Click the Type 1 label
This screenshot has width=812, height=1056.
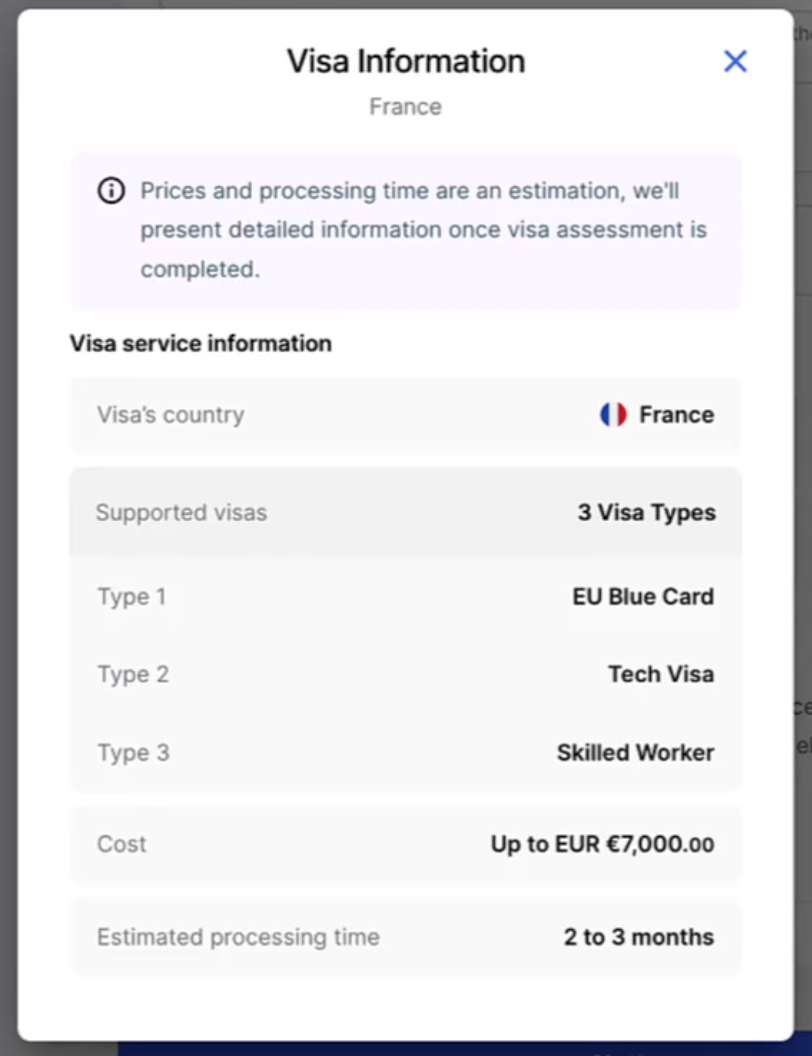(131, 597)
